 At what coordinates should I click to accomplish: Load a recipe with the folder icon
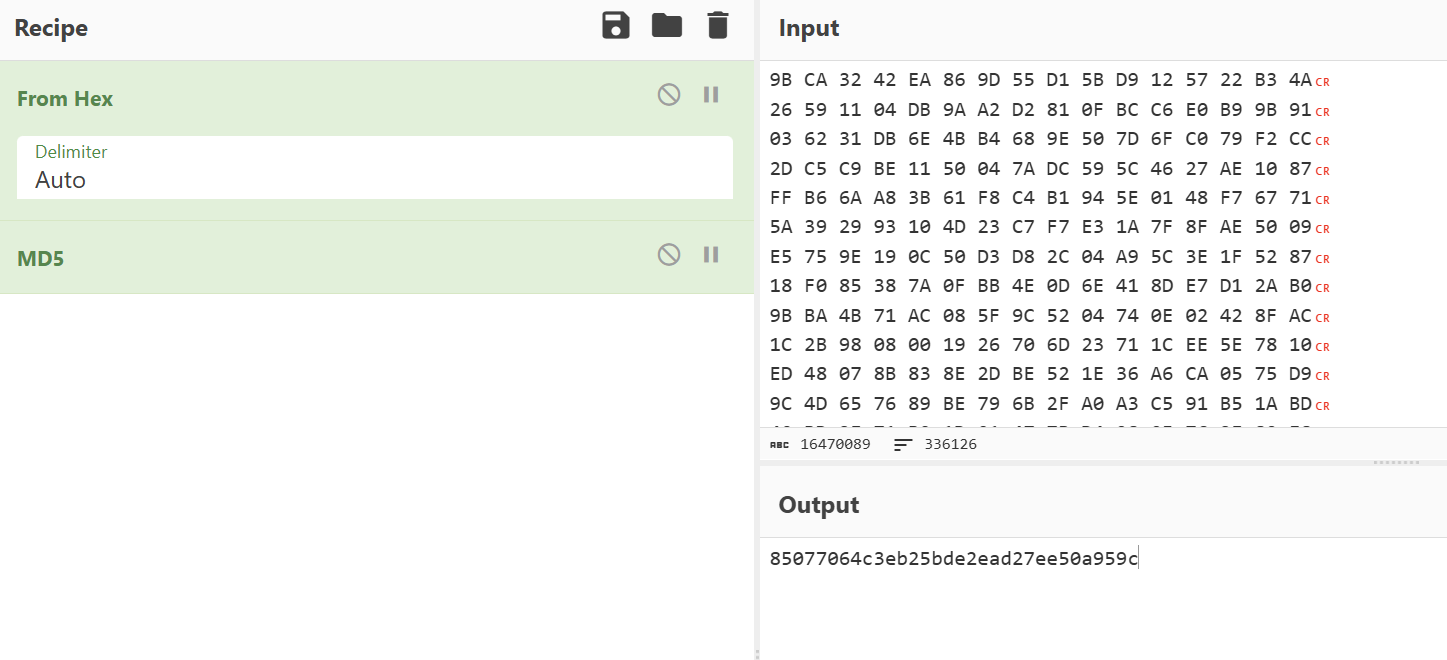tap(667, 26)
